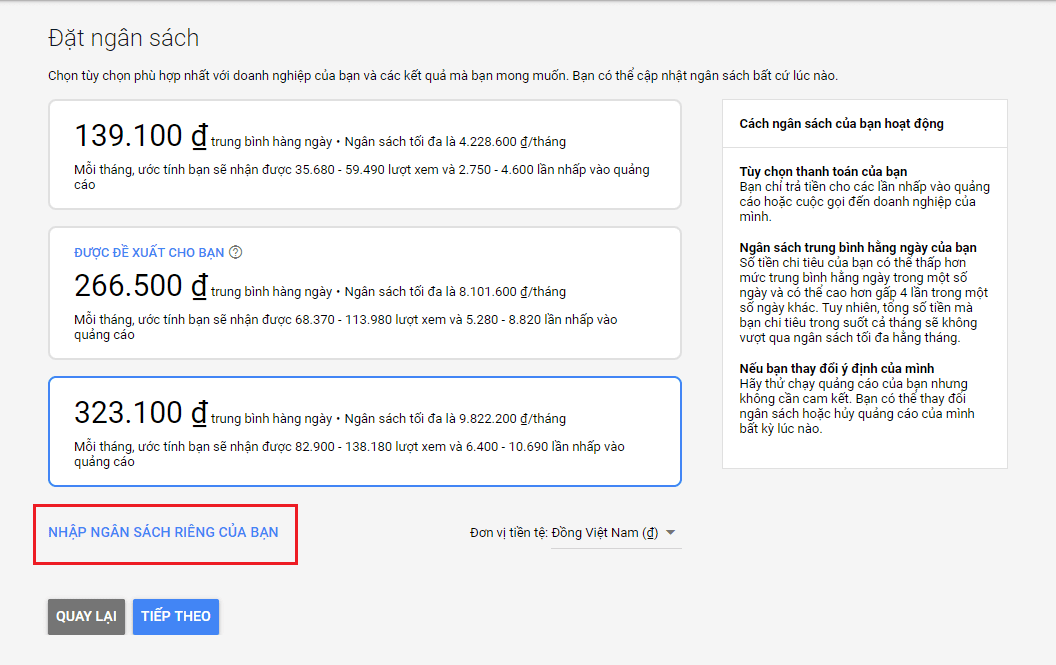The width and height of the screenshot is (1056, 665).
Task: Click the help icon beside ĐƯỢC ĐỀ XUẤT CHO BẠN
Action: coord(236,253)
